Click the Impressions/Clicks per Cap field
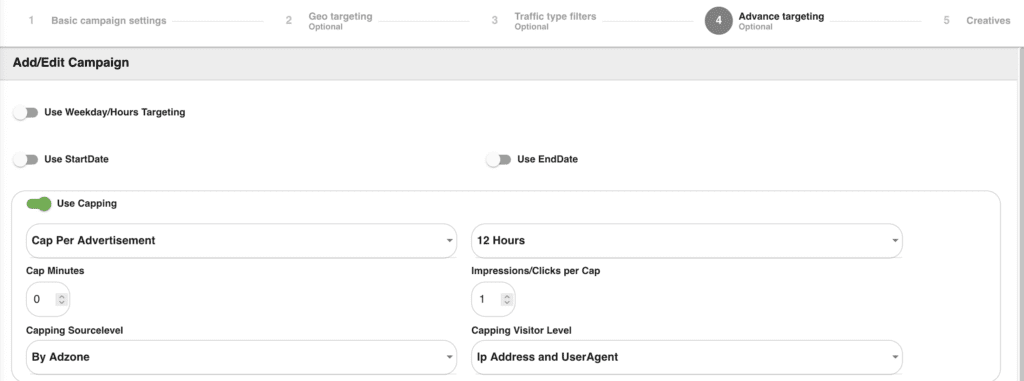This screenshot has height=381, width=1024. (493, 299)
